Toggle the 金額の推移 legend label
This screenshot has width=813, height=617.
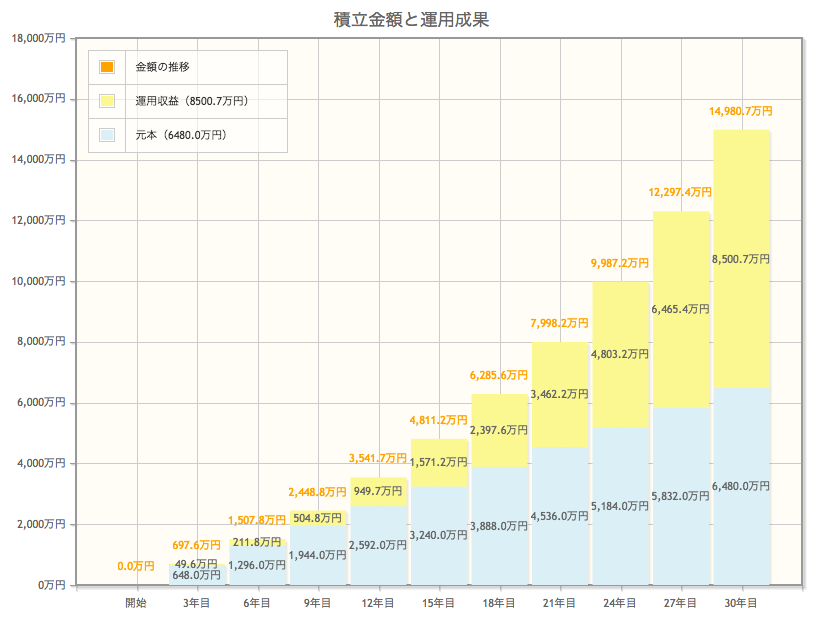tap(163, 67)
